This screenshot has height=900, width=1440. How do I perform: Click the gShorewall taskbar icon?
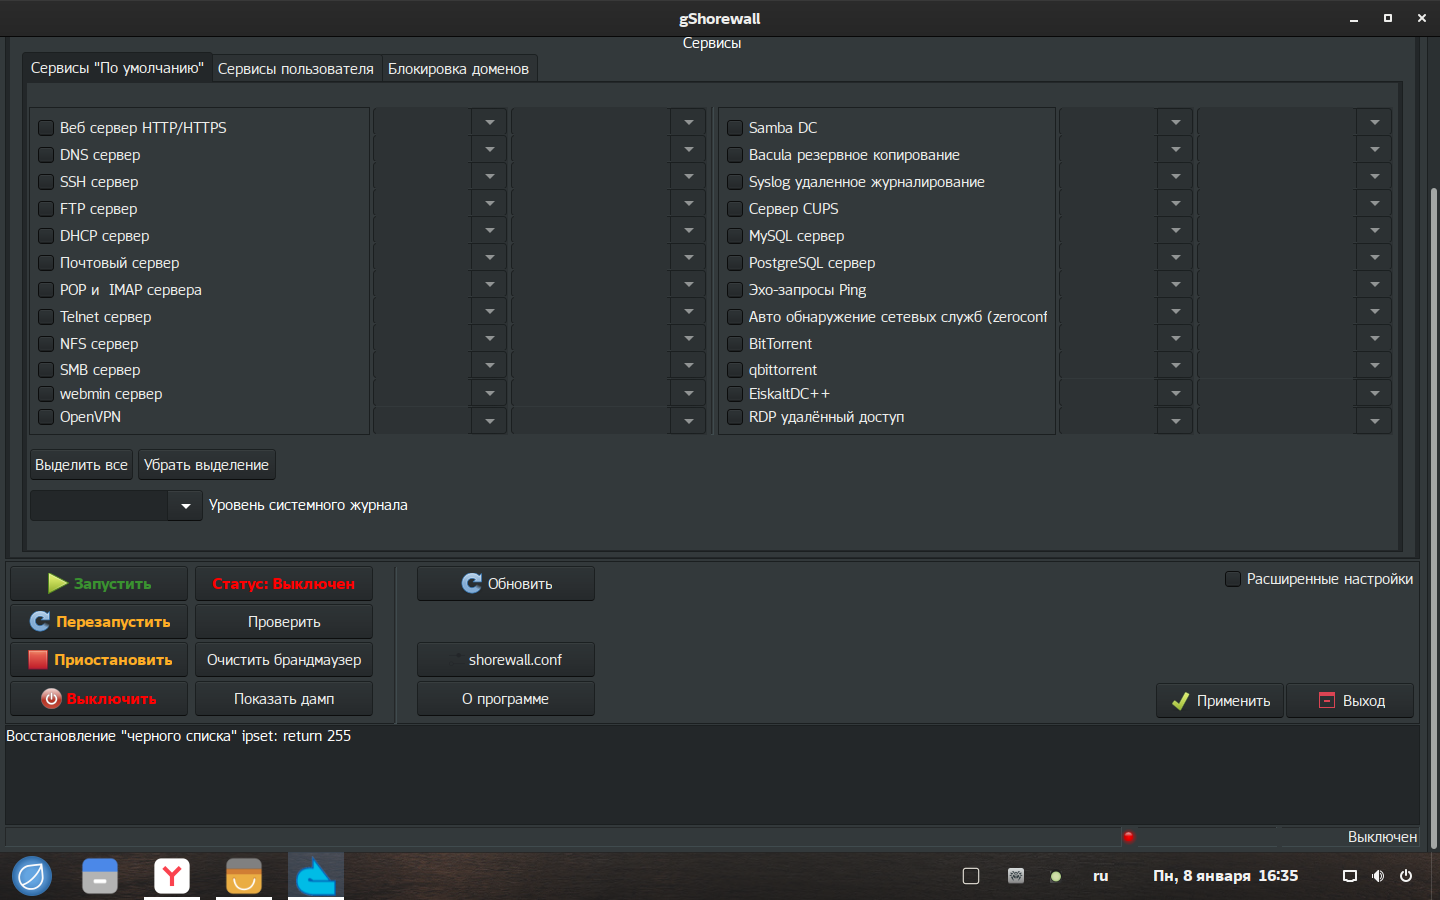pyautogui.click(x=316, y=877)
